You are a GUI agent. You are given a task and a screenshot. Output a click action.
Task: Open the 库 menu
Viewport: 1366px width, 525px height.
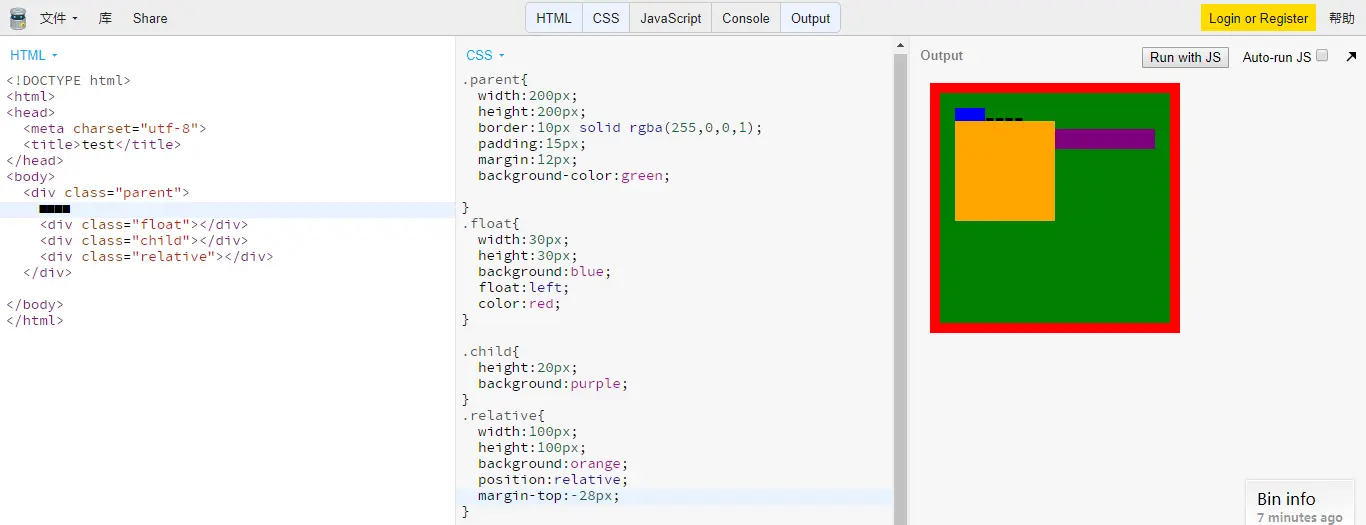[106, 18]
